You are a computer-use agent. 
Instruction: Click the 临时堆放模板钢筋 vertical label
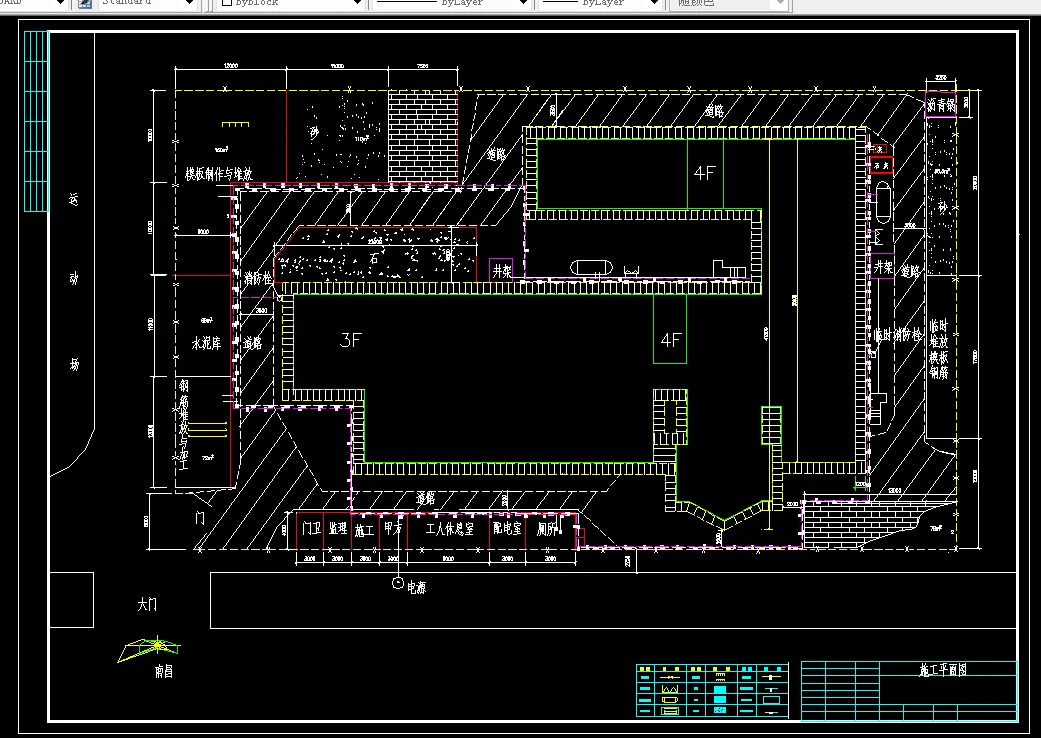[939, 349]
